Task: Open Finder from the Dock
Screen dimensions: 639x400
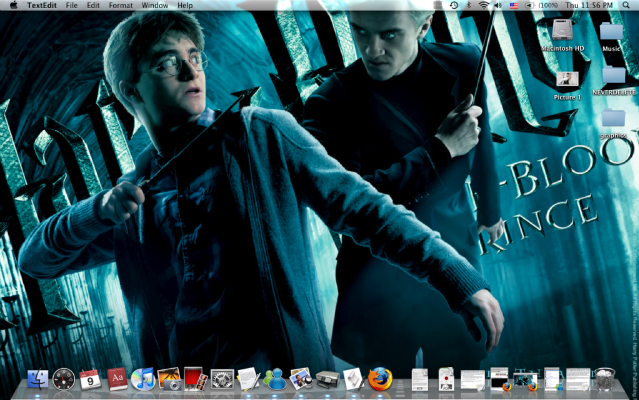Action: (38, 380)
